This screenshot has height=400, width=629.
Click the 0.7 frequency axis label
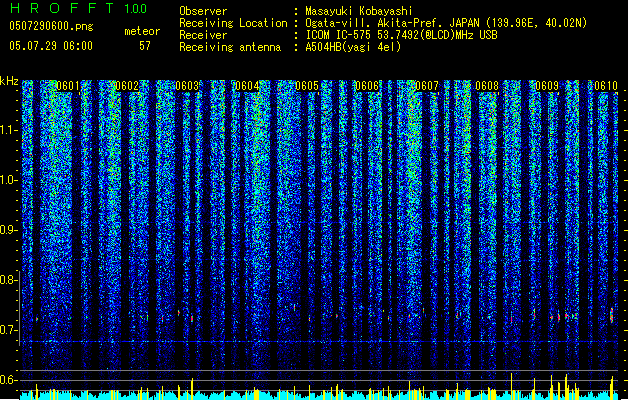coord(8,330)
